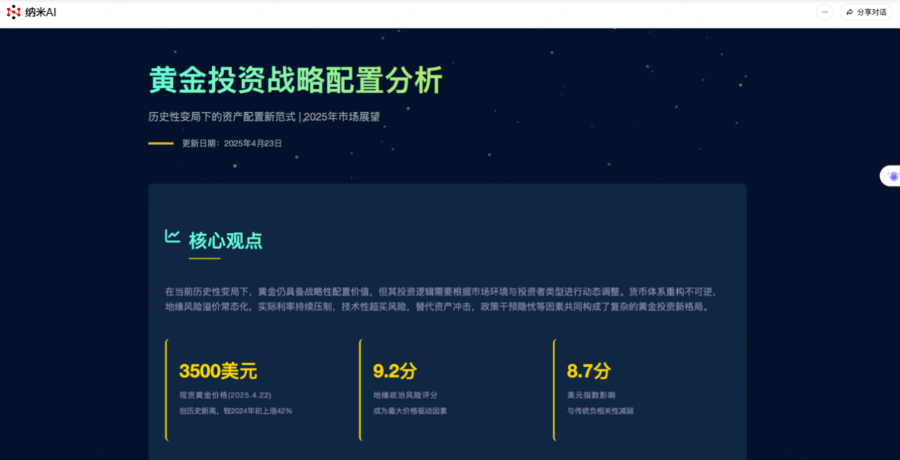
Task: Select the 3500美元 statistic value
Action: click(218, 371)
